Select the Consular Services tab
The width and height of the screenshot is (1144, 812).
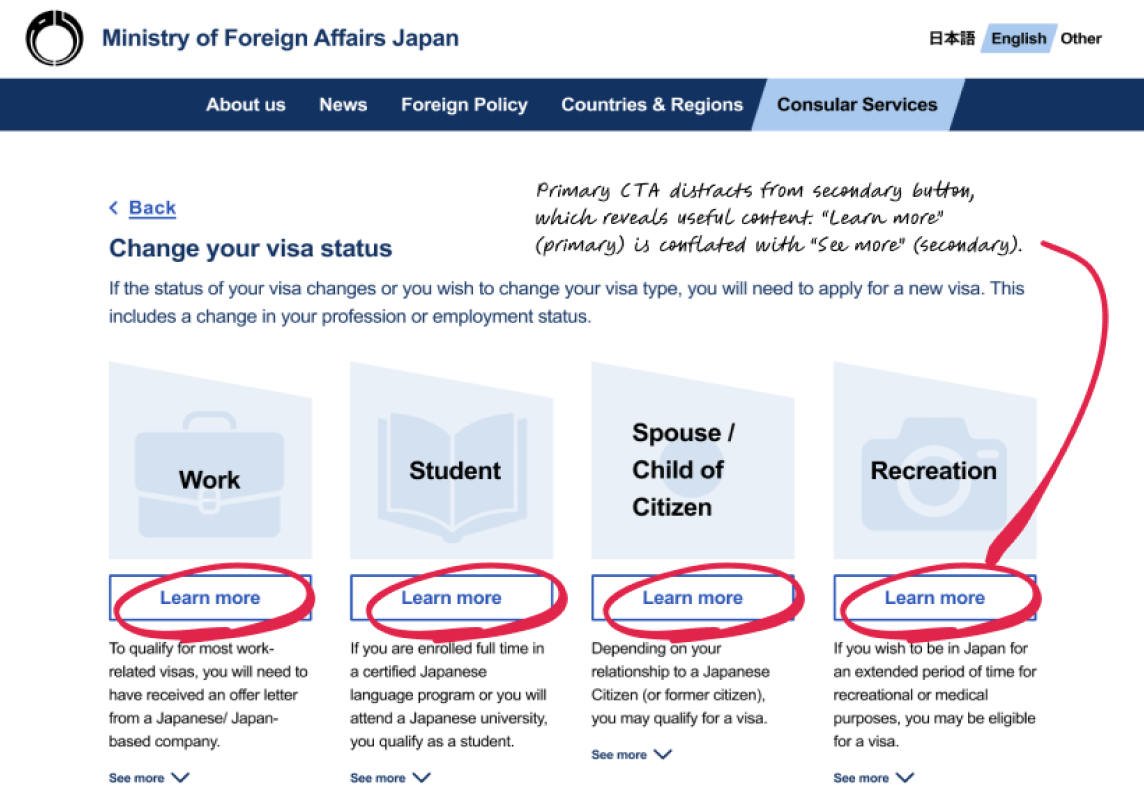pos(857,104)
